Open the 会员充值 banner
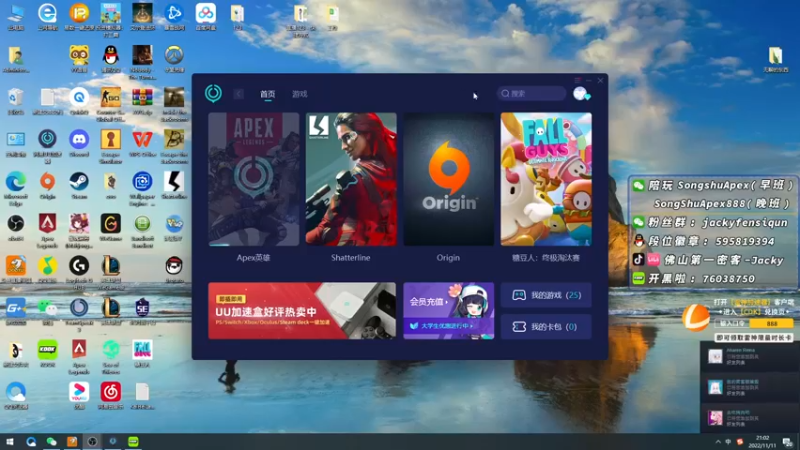This screenshot has height=450, width=800. pos(448,311)
